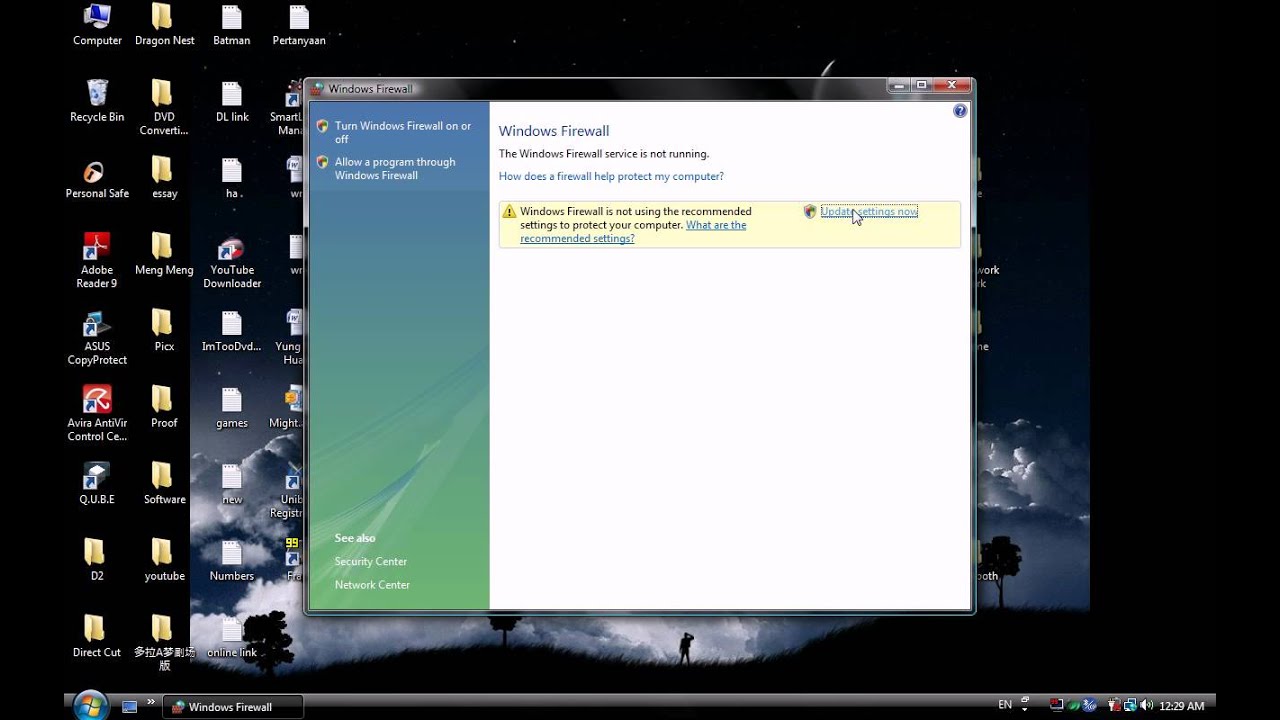This screenshot has width=1280, height=720.
Task: Select the youtube folder icon
Action: 164,560
